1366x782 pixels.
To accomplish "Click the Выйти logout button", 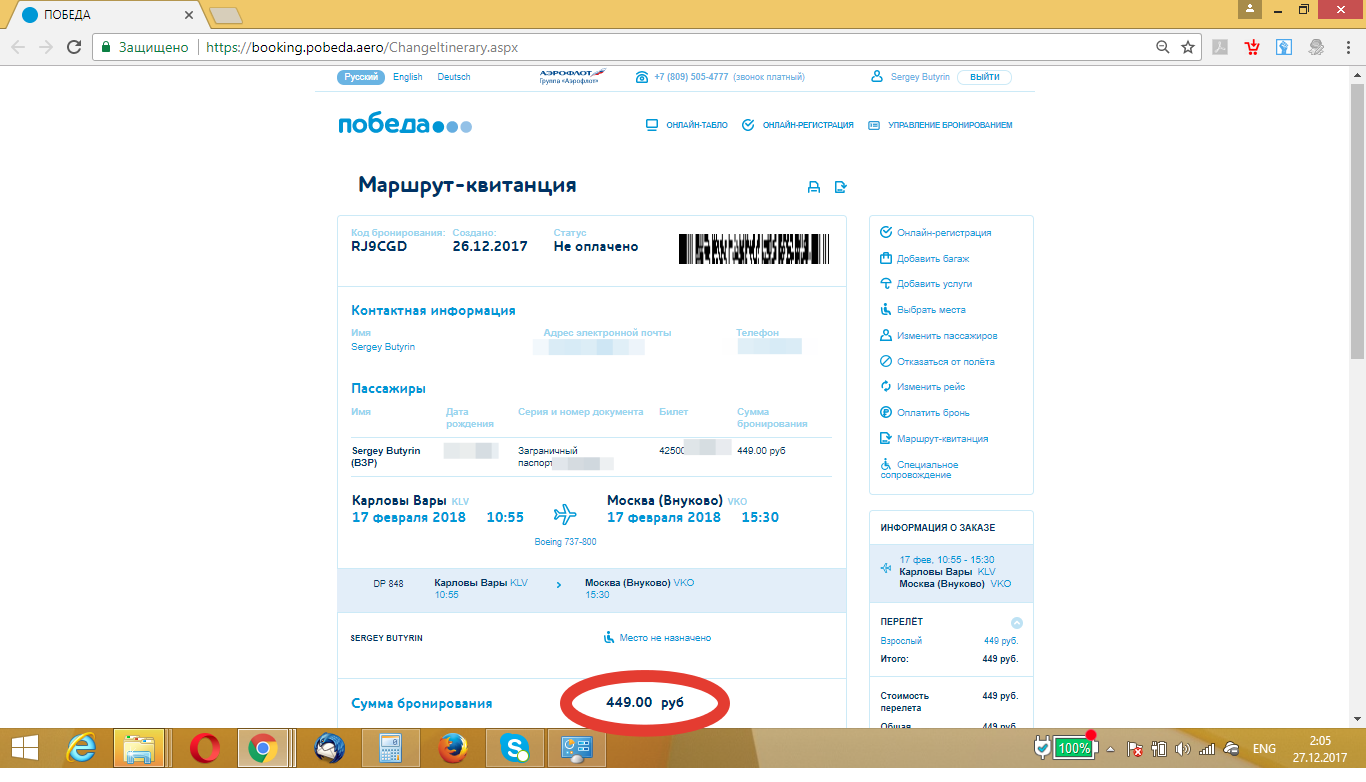I will pos(984,77).
